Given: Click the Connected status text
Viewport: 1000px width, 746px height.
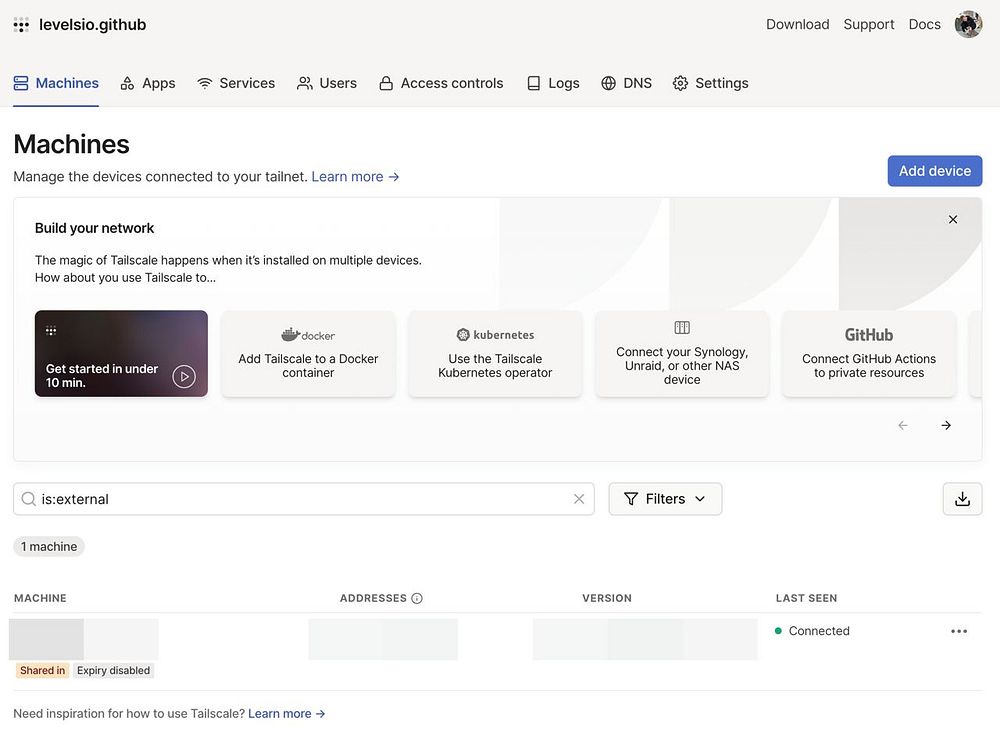Looking at the screenshot, I should click(x=819, y=631).
